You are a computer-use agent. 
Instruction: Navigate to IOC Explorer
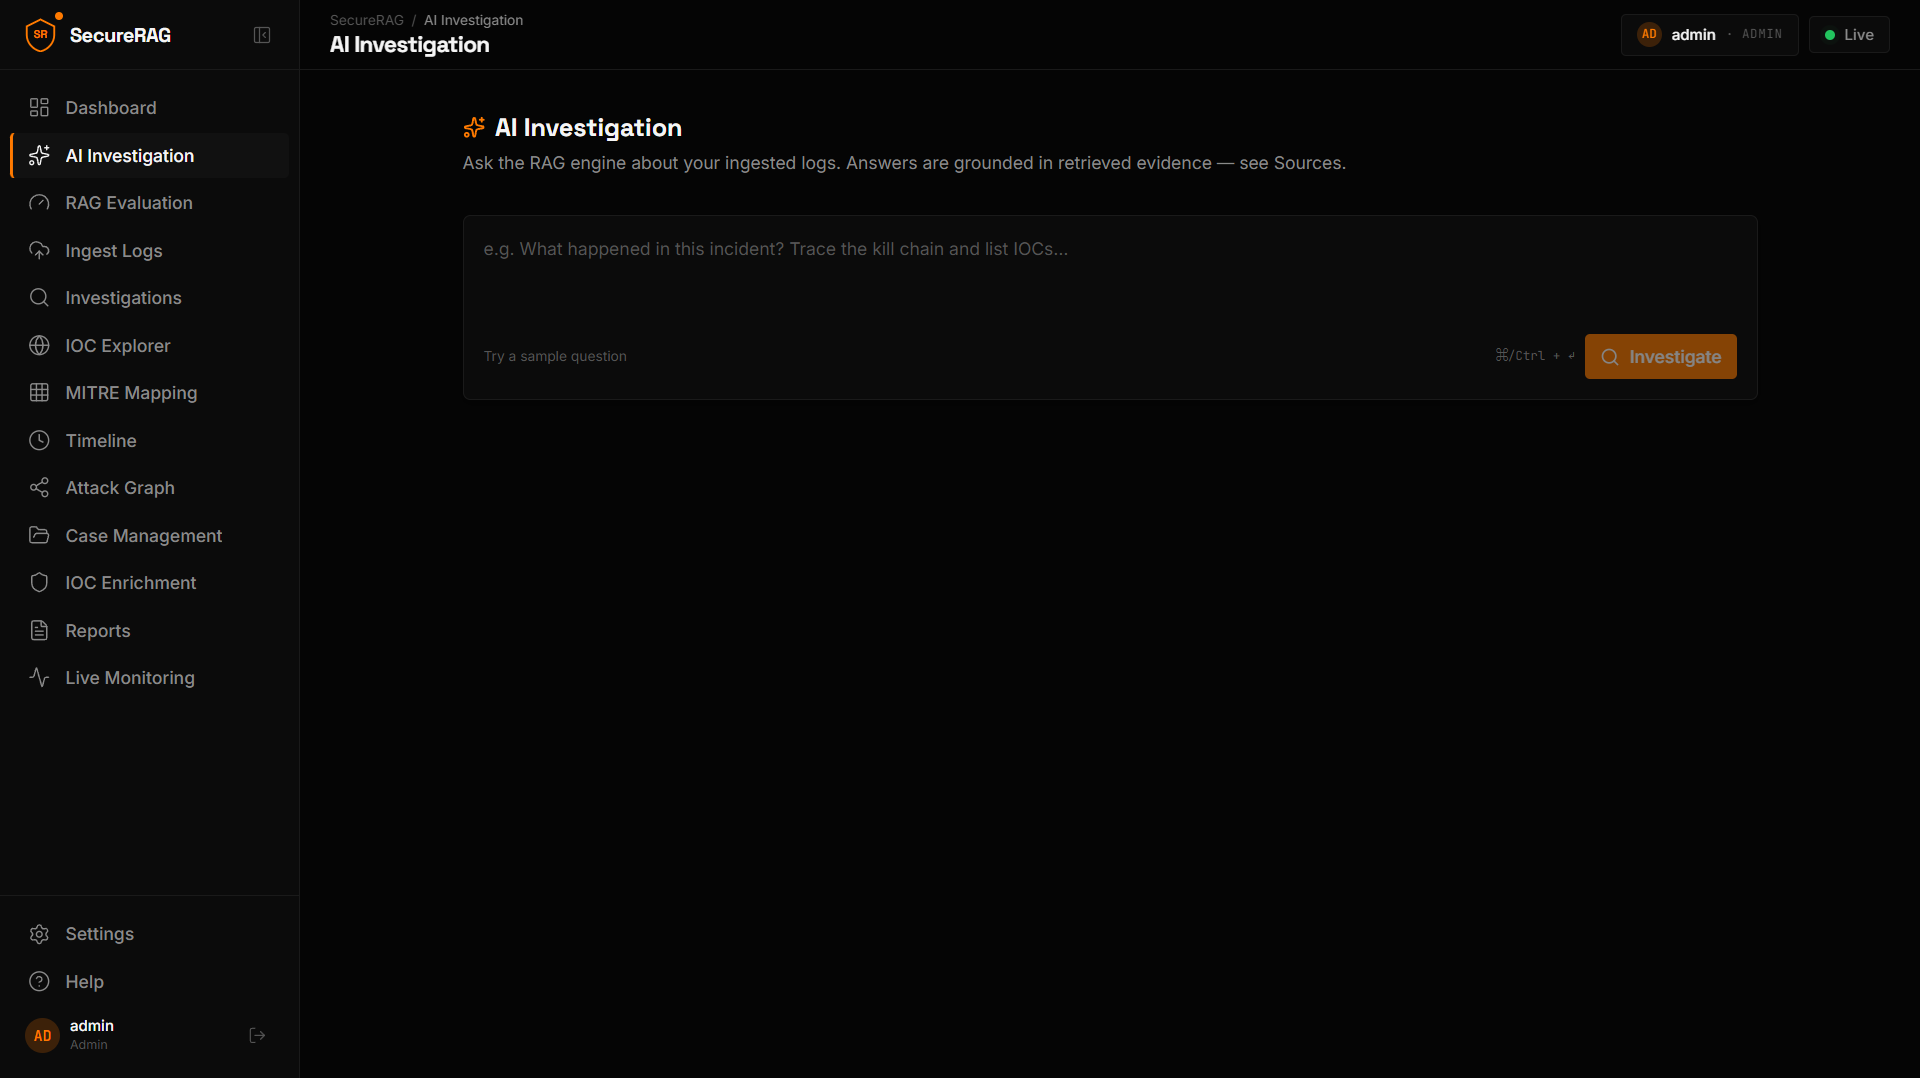coord(150,345)
